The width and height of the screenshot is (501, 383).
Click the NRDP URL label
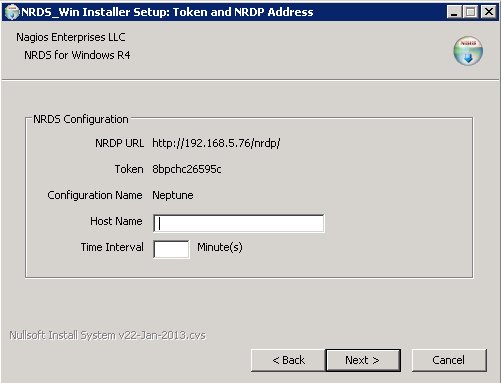[119, 143]
